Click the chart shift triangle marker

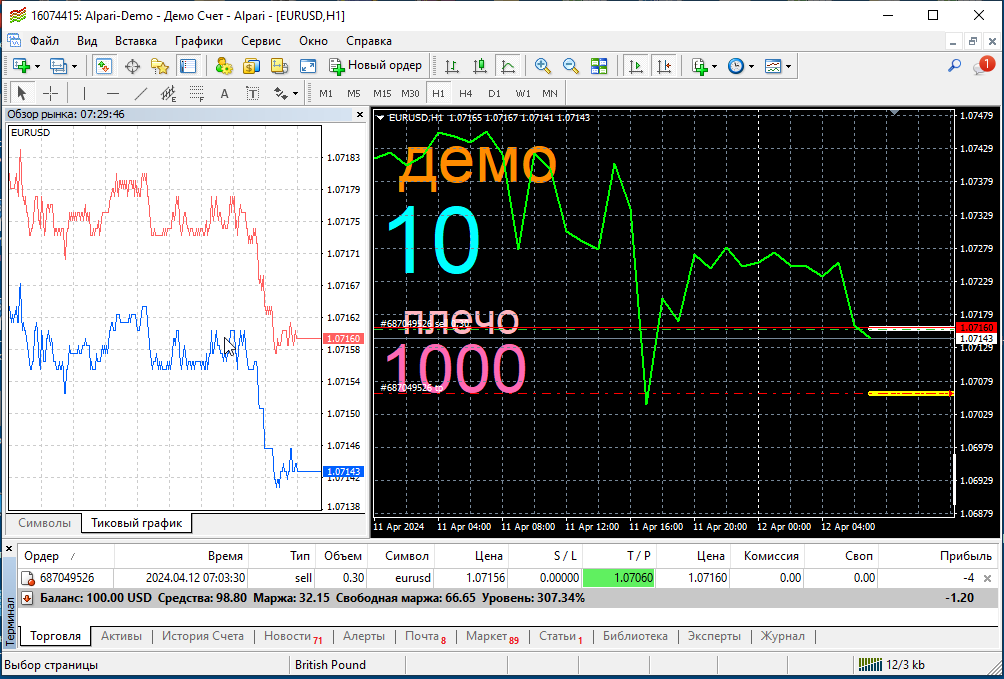click(x=895, y=112)
